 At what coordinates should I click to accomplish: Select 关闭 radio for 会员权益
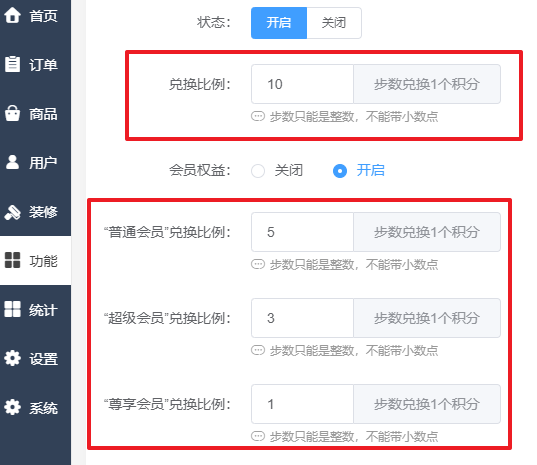[258, 171]
